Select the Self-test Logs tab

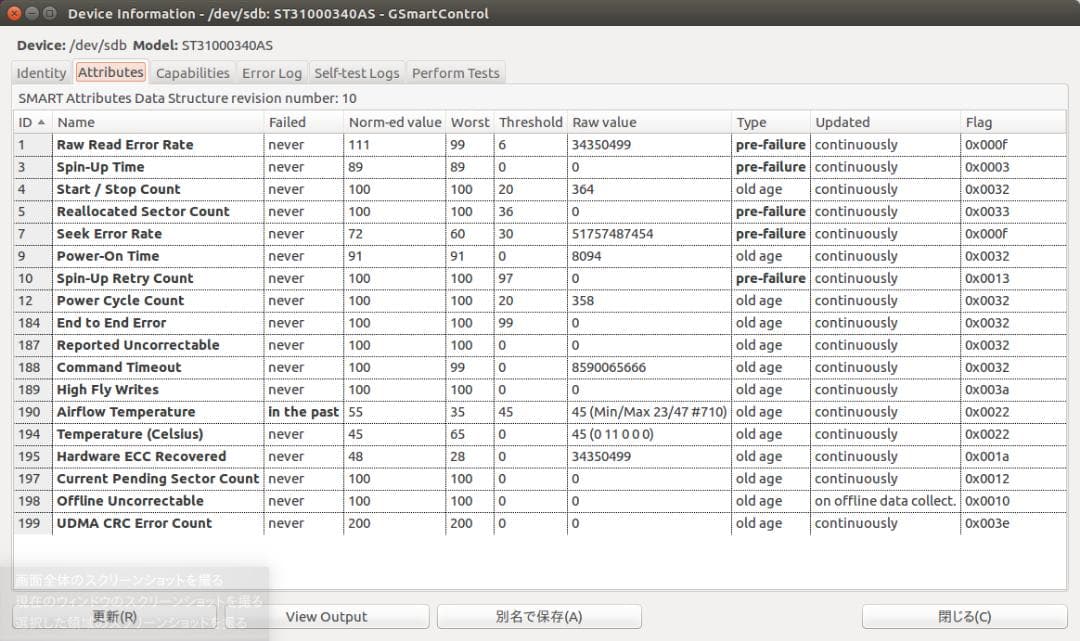tap(356, 73)
